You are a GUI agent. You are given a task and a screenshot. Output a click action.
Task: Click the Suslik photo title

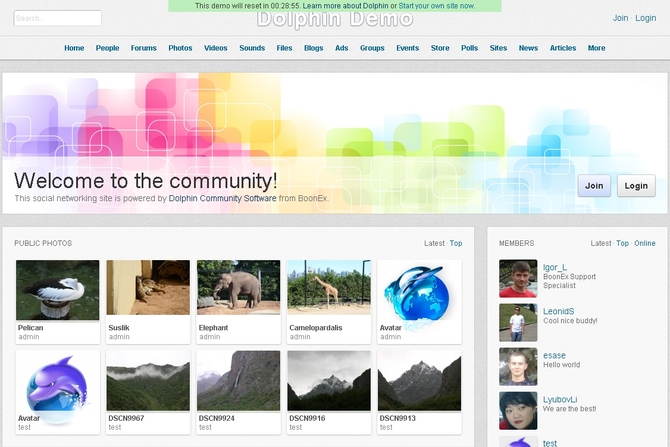119,328
